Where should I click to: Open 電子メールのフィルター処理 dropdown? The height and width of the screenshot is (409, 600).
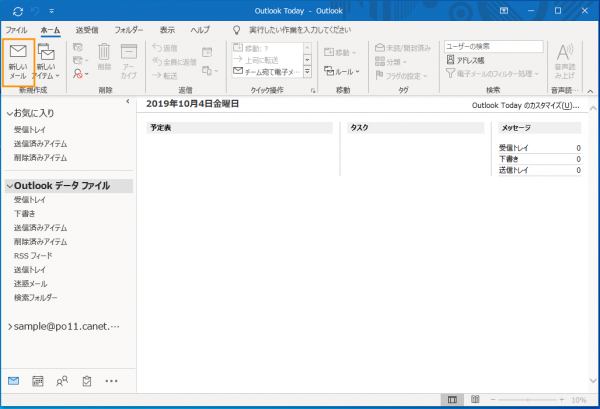492,73
